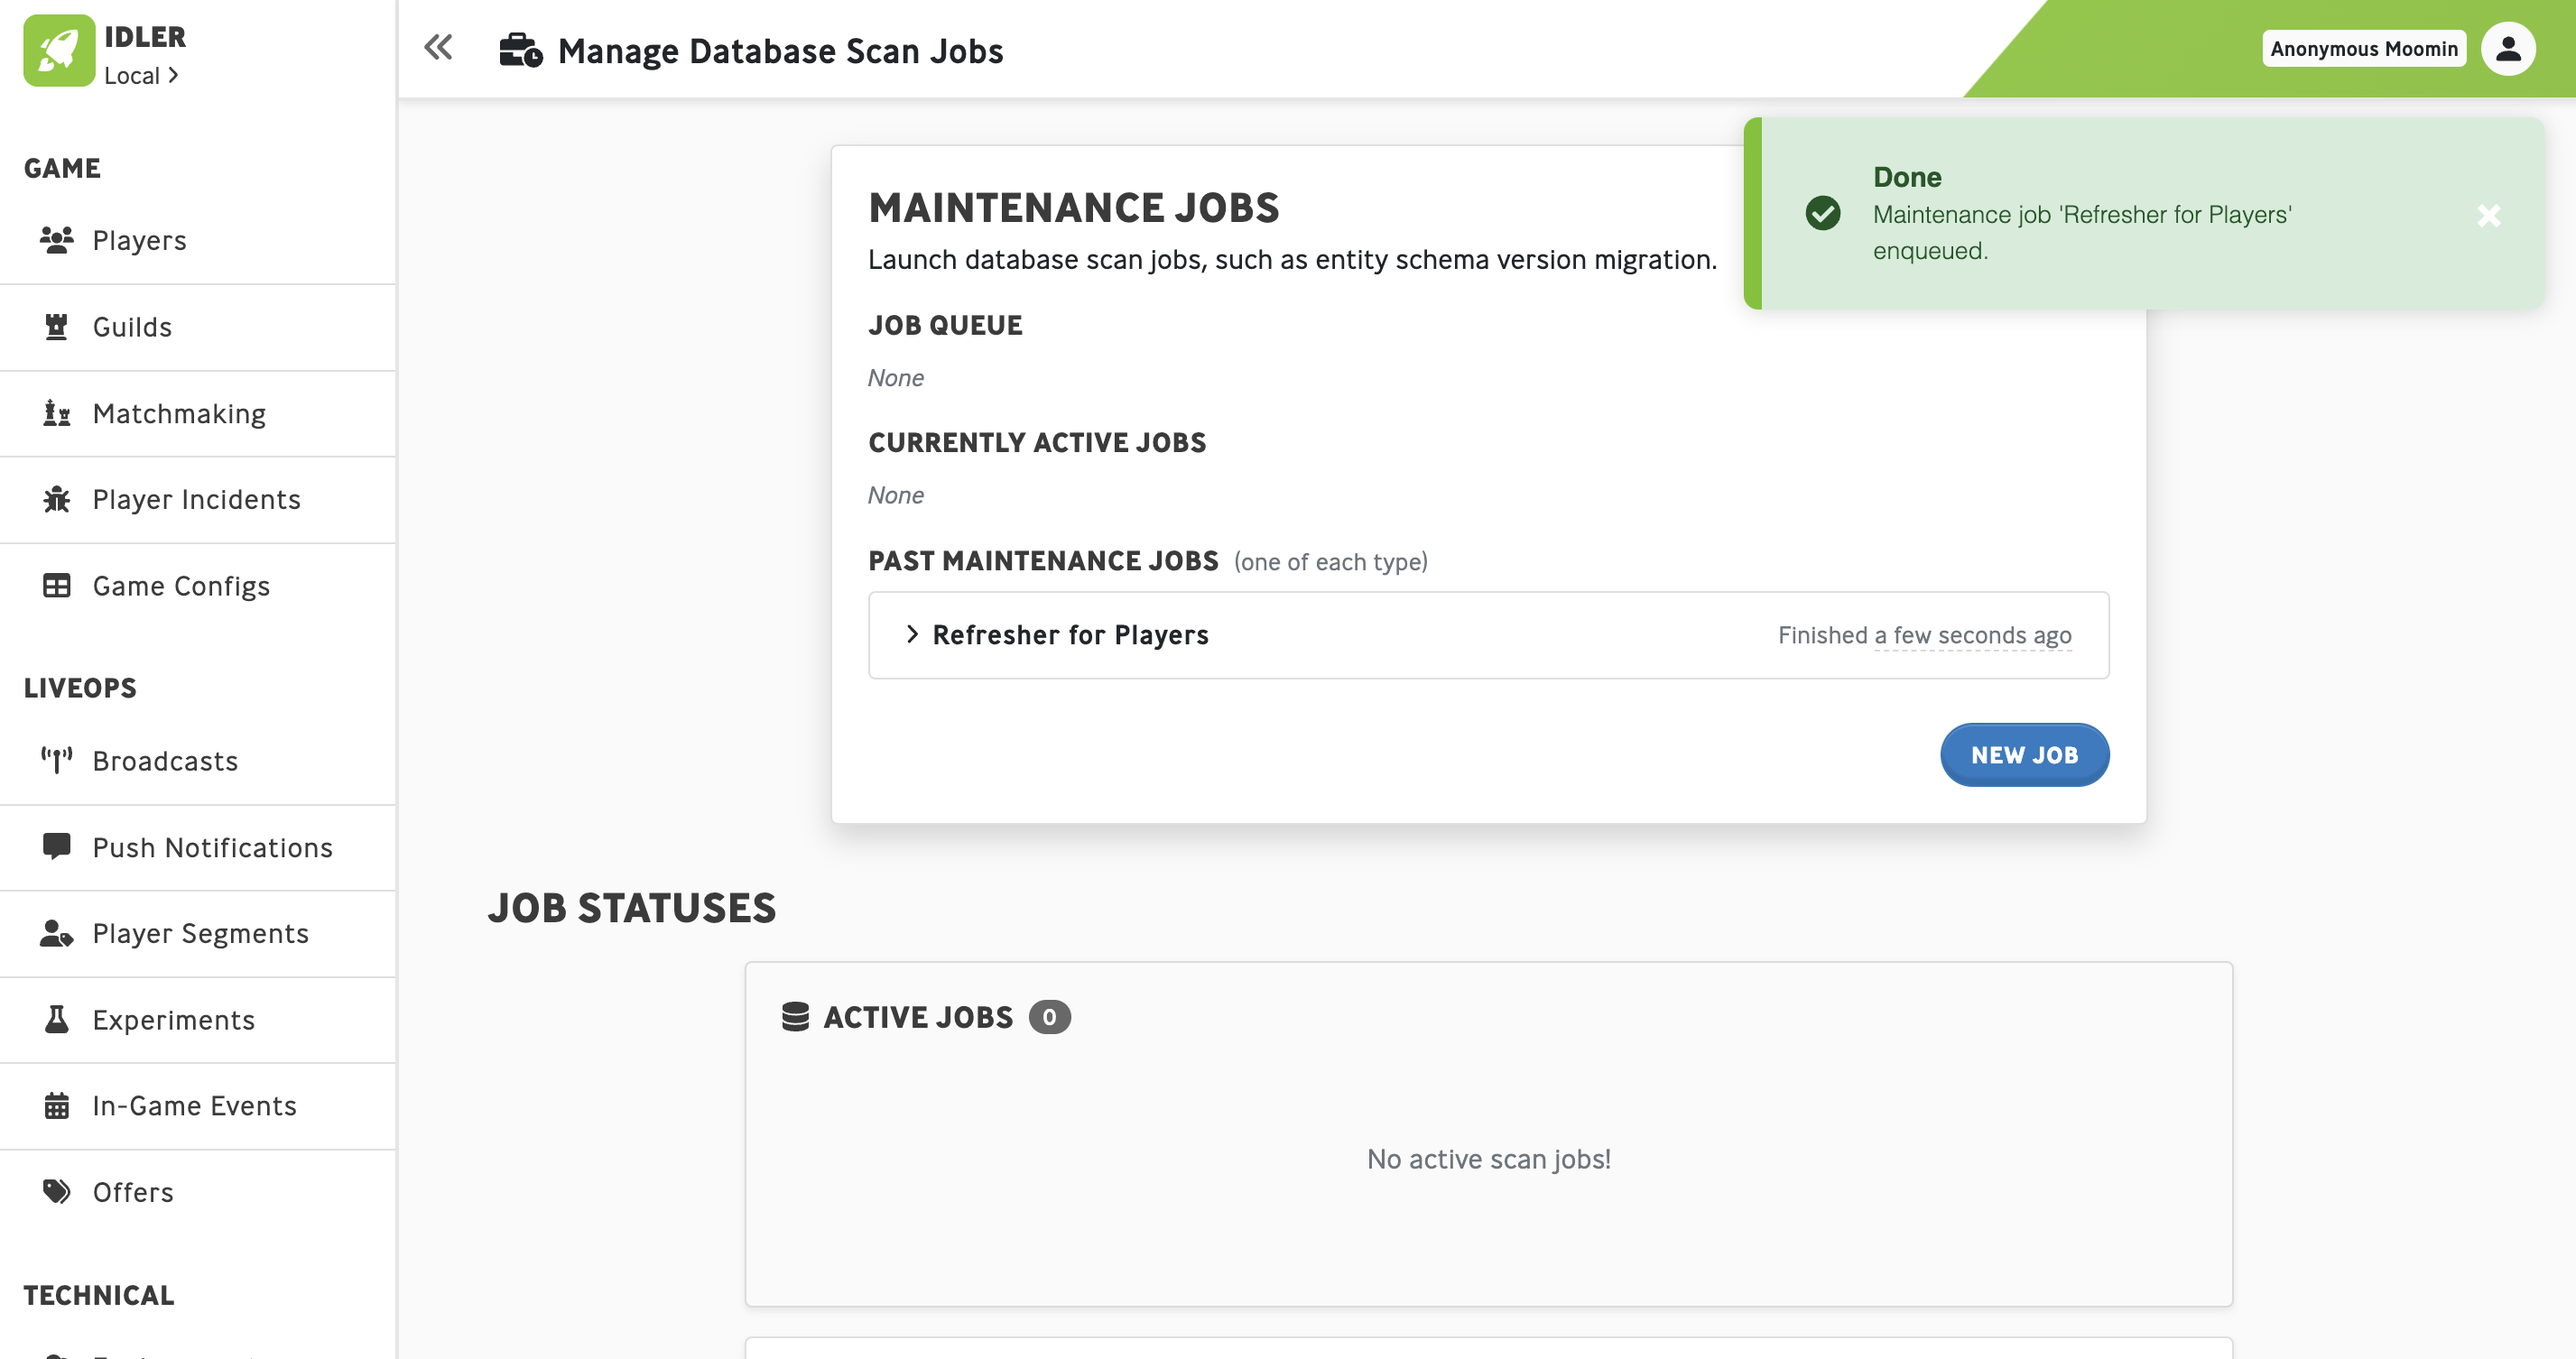Start a New Job
Screen dimensions: 2576x1359
click(x=2024, y=755)
